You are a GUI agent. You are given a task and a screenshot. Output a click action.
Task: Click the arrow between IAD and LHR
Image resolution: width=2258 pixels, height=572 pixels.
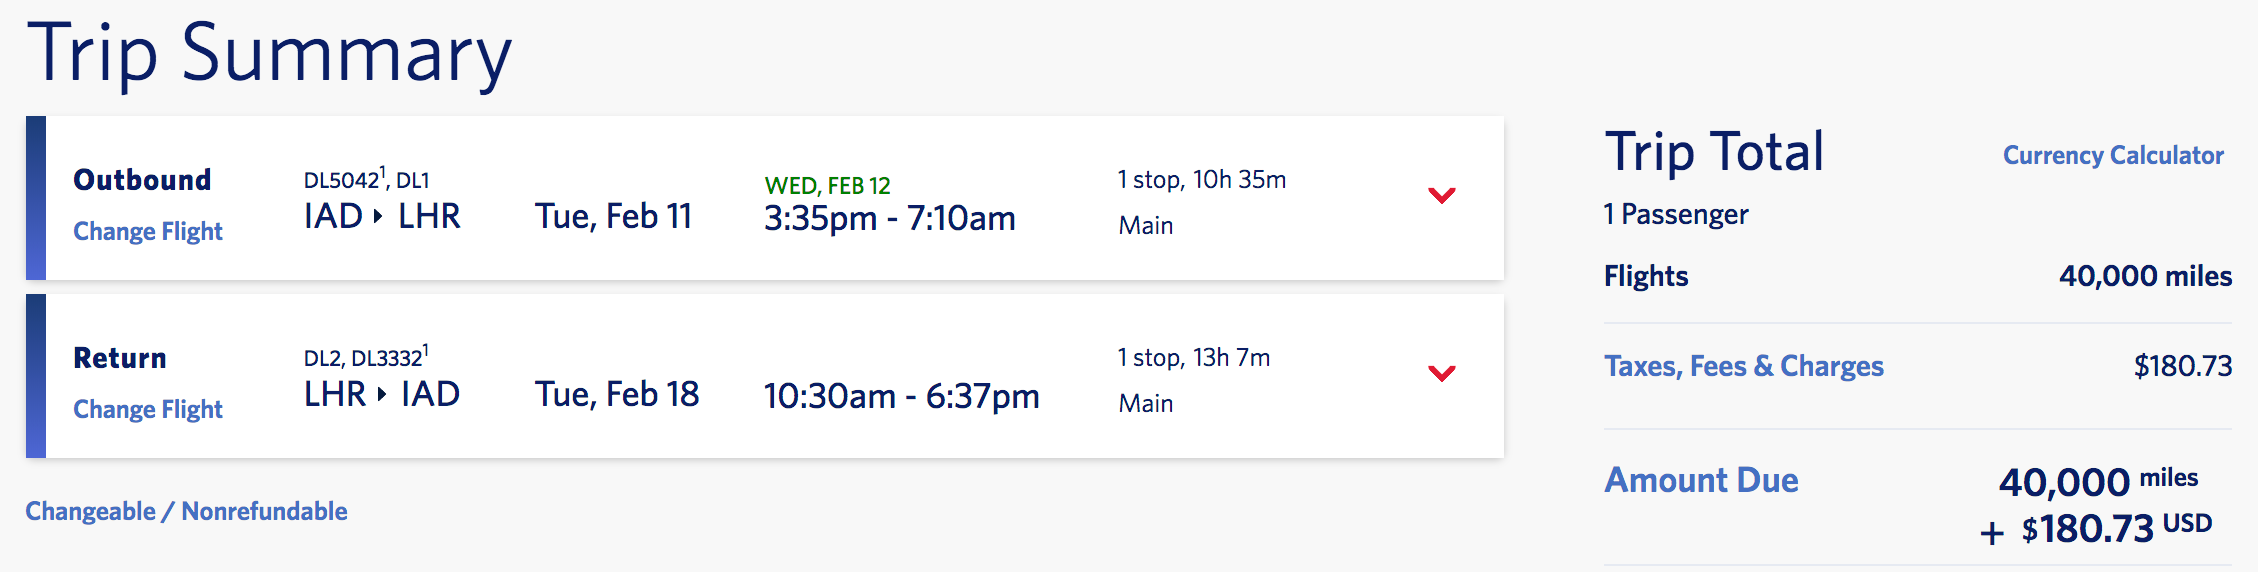point(378,216)
